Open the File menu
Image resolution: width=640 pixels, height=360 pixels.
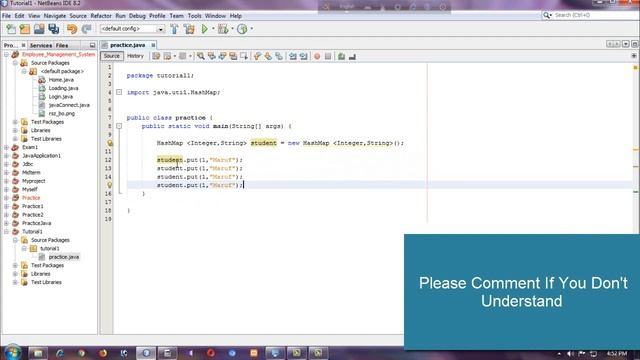[x=7, y=16]
